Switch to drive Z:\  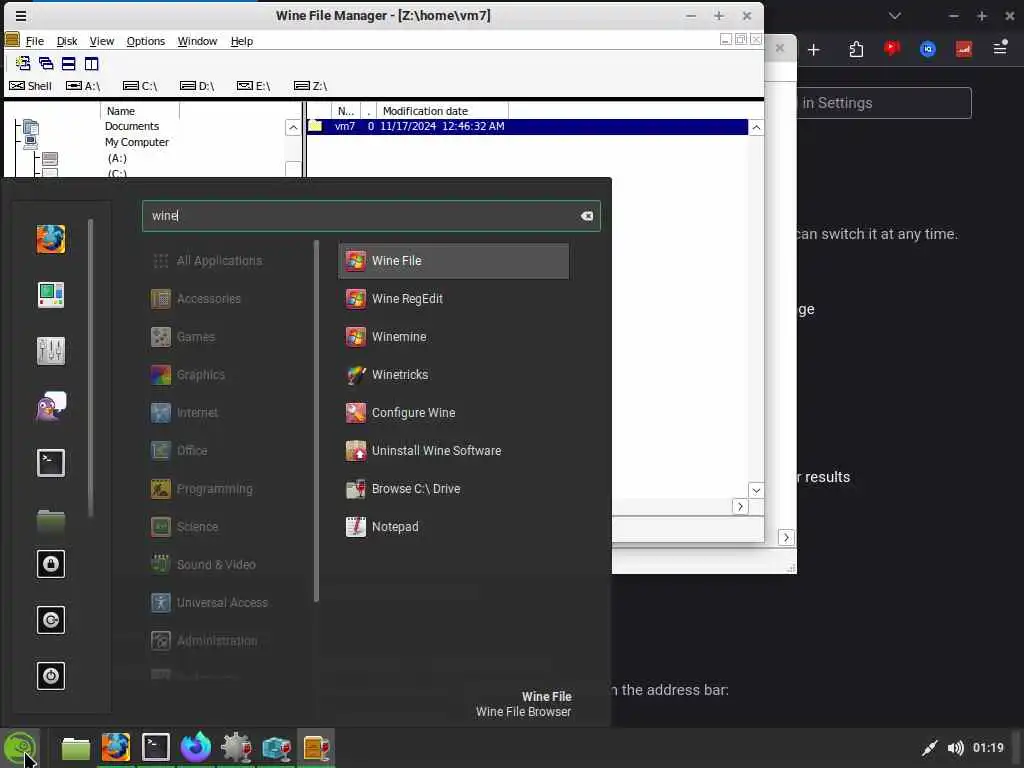[x=311, y=86]
